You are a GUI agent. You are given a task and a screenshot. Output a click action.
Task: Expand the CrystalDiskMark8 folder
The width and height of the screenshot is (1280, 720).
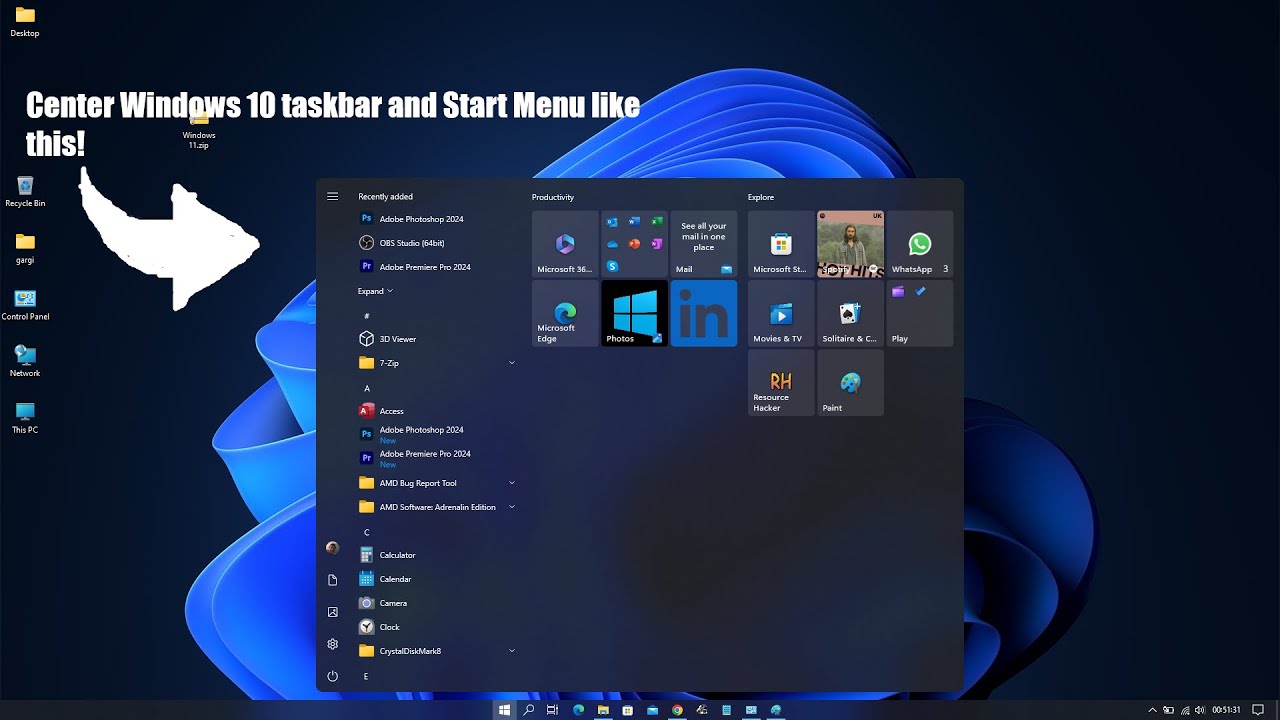pos(437,651)
